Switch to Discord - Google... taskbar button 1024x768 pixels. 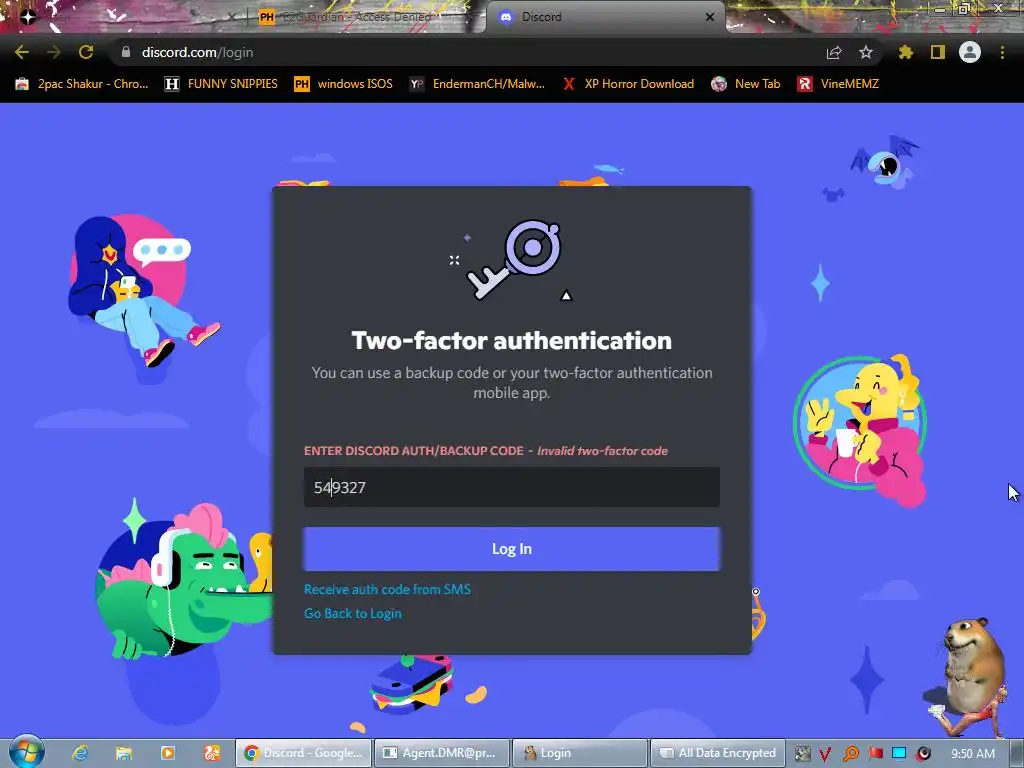pos(303,753)
